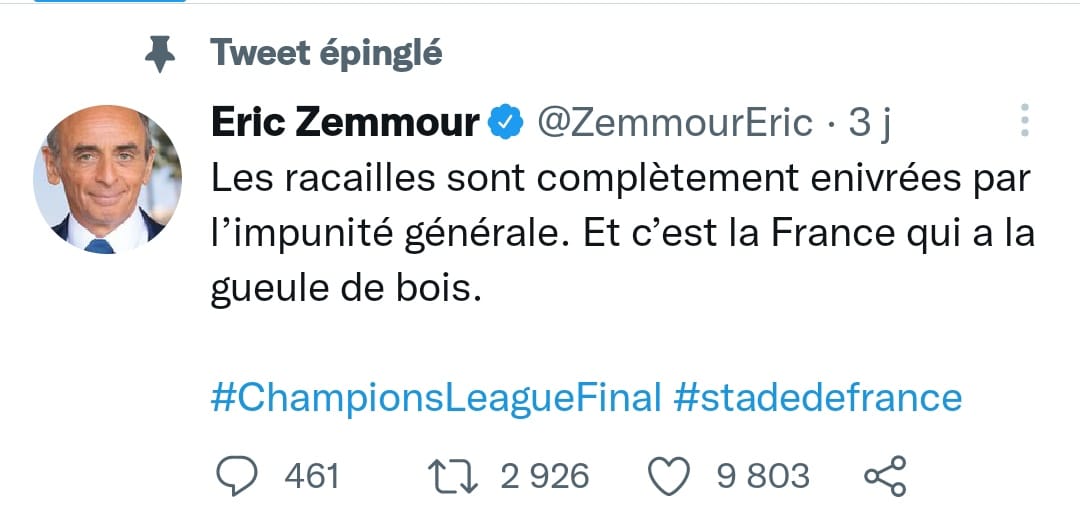
Task: Expand the three-dot more options menu
Action: (x=1023, y=120)
